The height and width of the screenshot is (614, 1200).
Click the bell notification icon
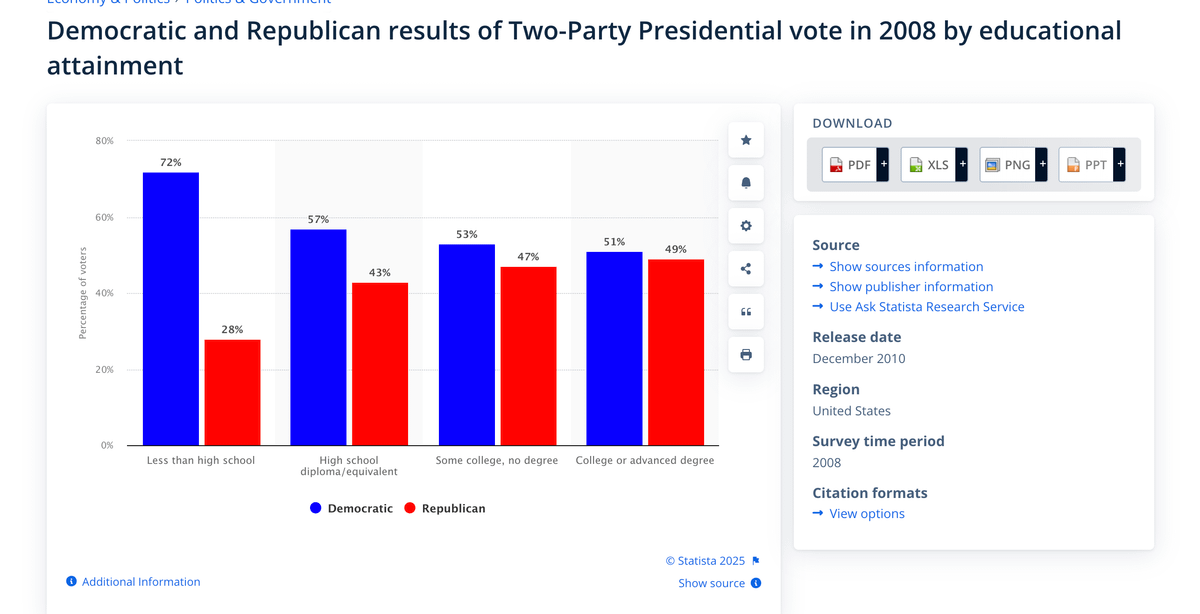[746, 183]
